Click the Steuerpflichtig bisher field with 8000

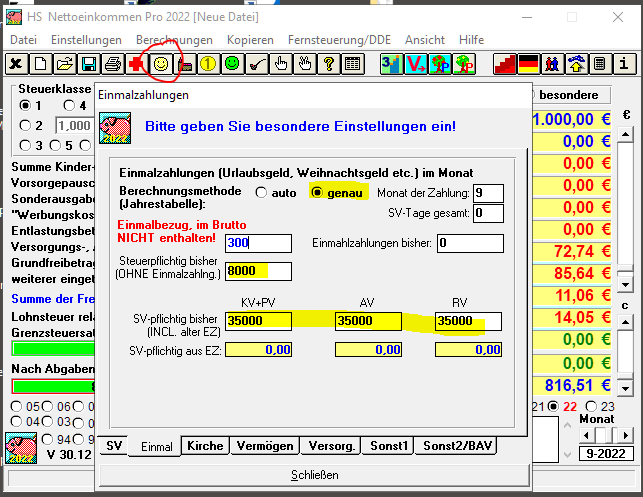pyautogui.click(x=258, y=271)
